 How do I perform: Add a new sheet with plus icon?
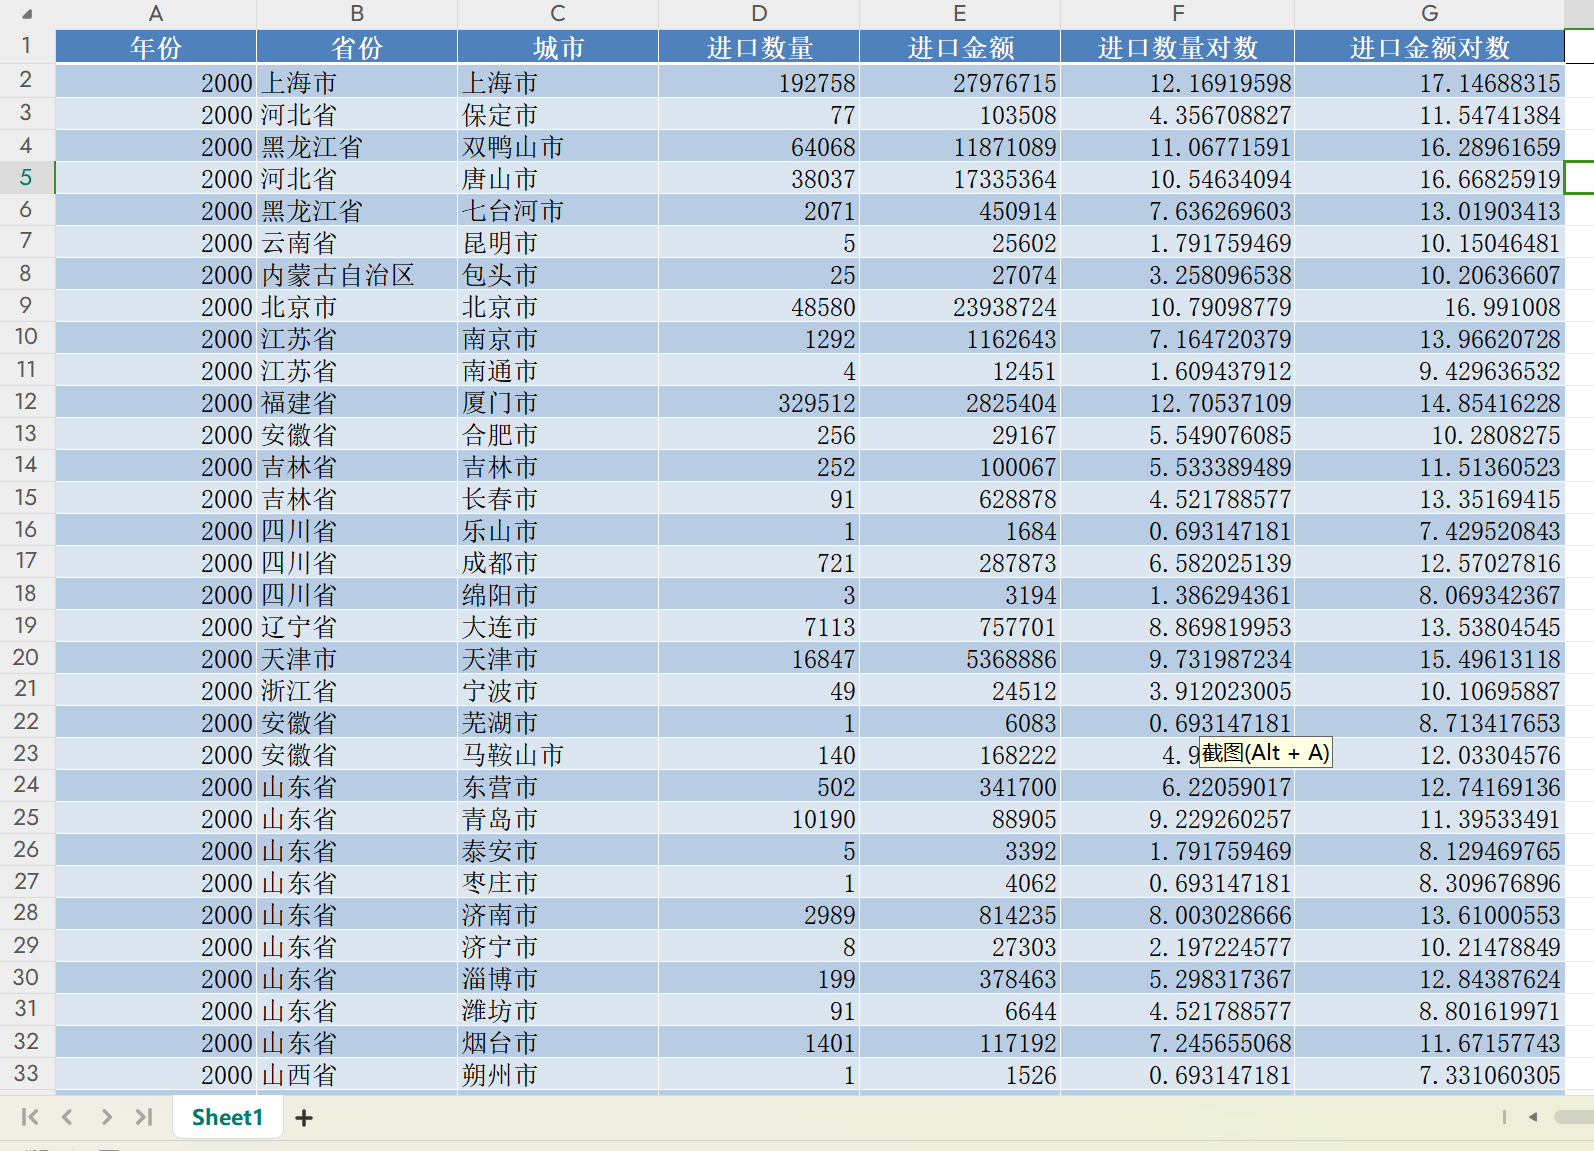304,1118
